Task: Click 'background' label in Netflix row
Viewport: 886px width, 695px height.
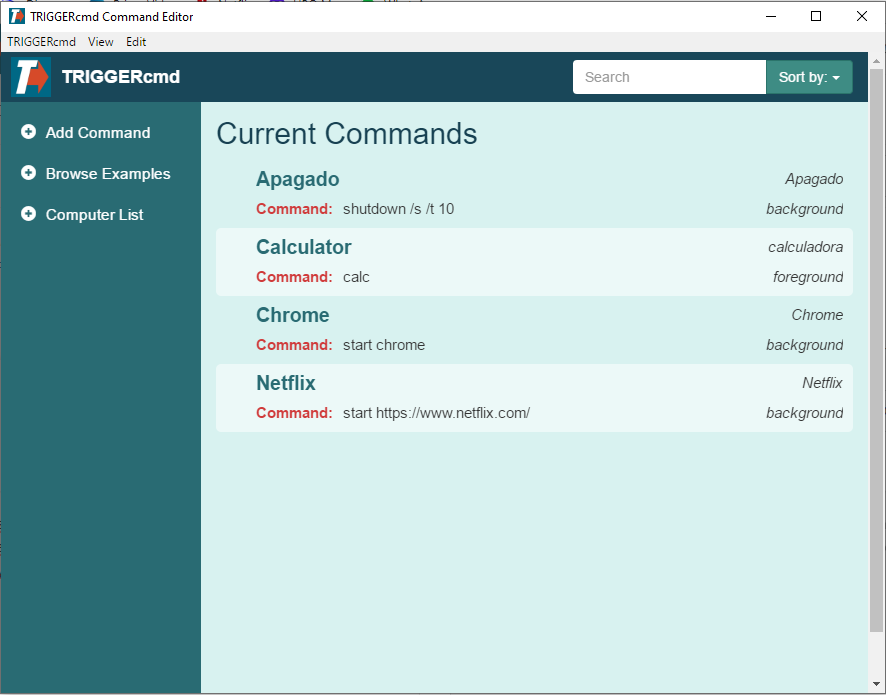Action: (805, 413)
